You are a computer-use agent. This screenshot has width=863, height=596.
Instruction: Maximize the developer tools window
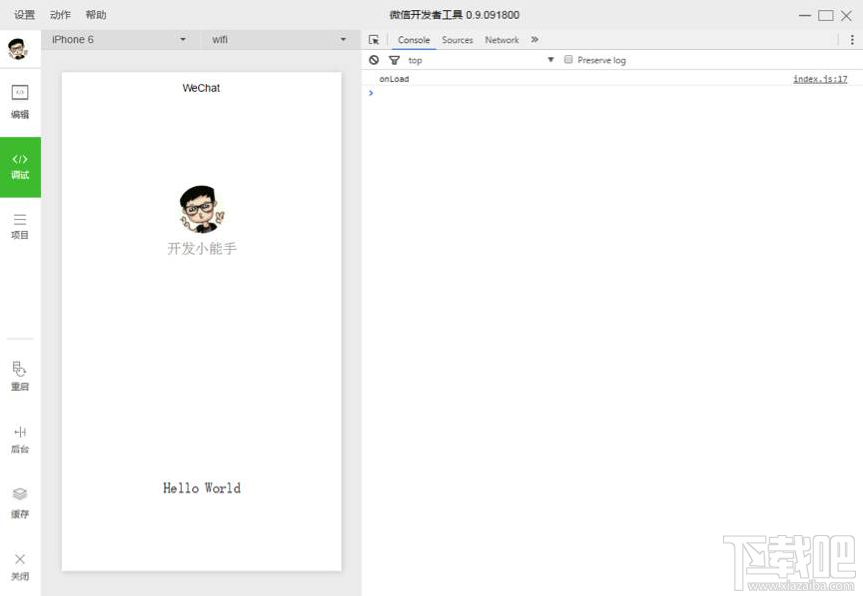point(826,15)
